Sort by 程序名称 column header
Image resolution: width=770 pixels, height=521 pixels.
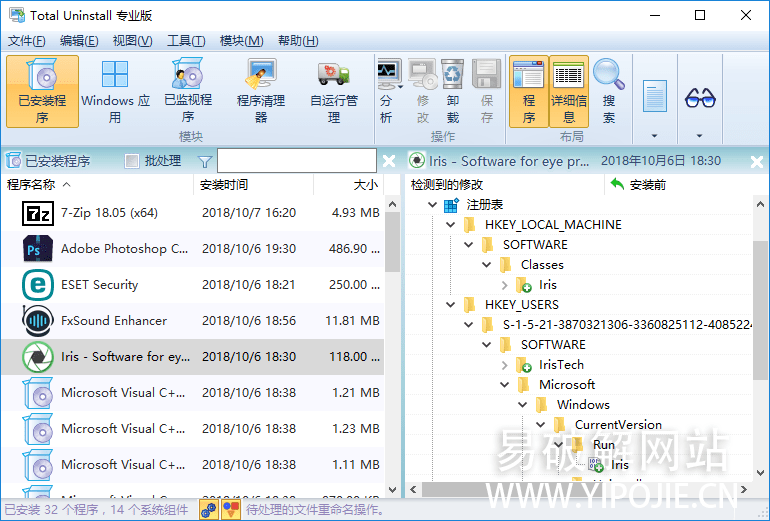click(x=97, y=185)
